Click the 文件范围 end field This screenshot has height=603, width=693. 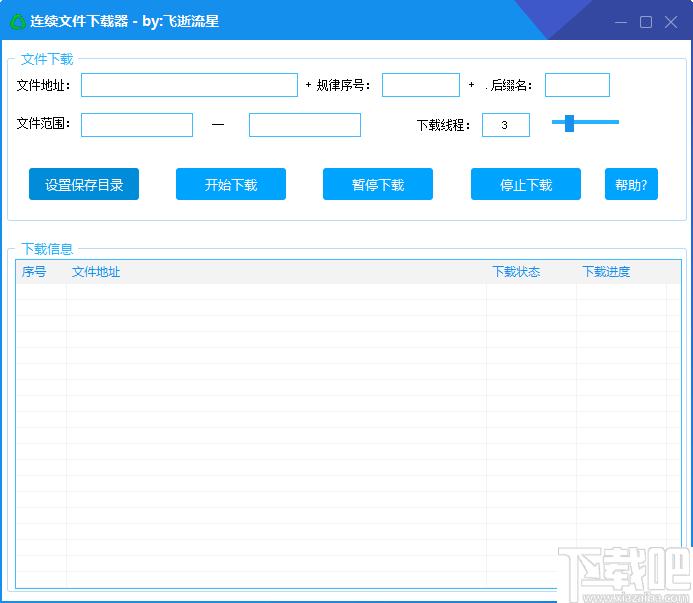tap(305, 125)
